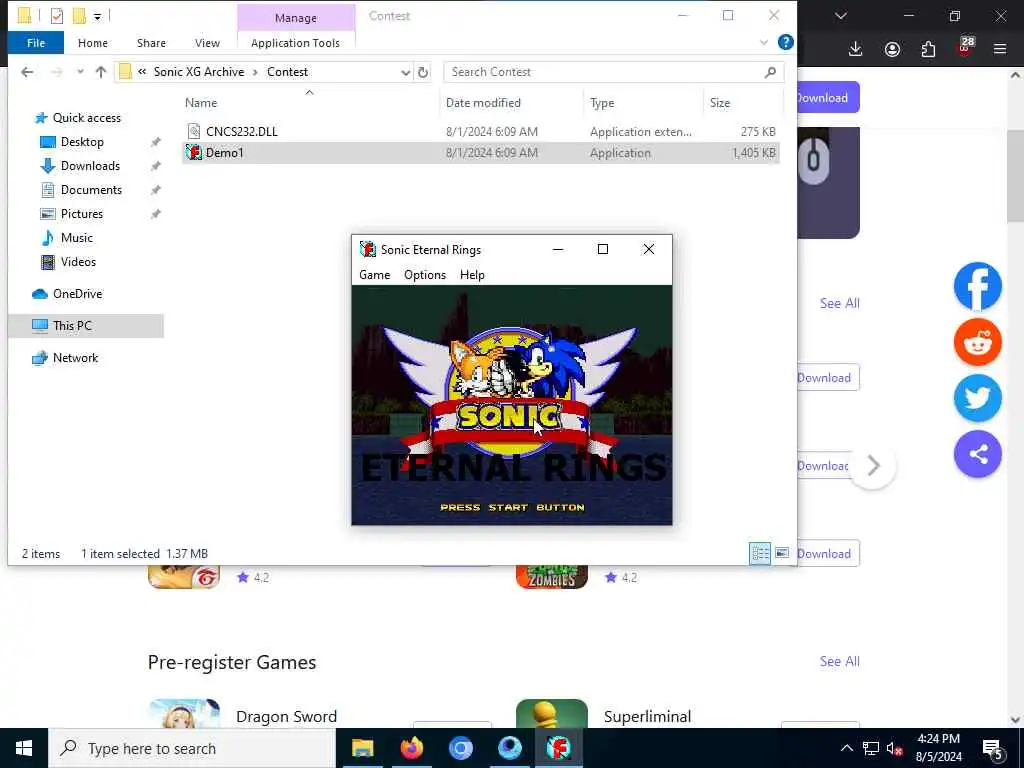Viewport: 1024px width, 768px height.
Task: Expand the address bar history dropdown
Action: click(406, 72)
